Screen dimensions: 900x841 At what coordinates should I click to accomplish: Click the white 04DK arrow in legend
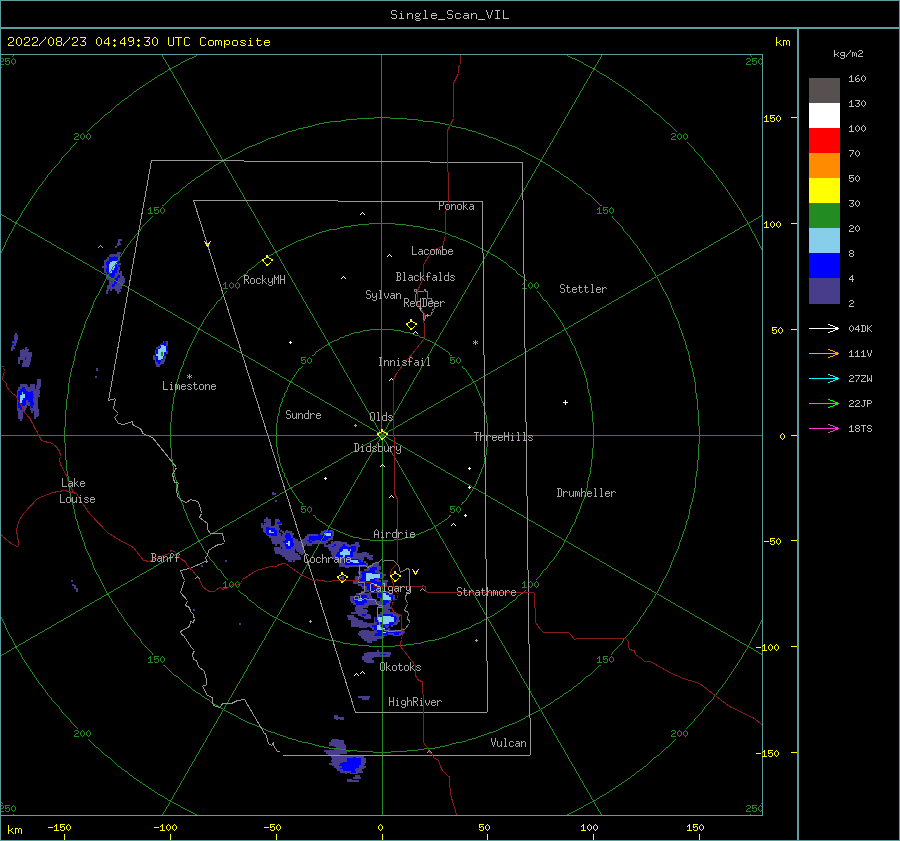[x=824, y=328]
